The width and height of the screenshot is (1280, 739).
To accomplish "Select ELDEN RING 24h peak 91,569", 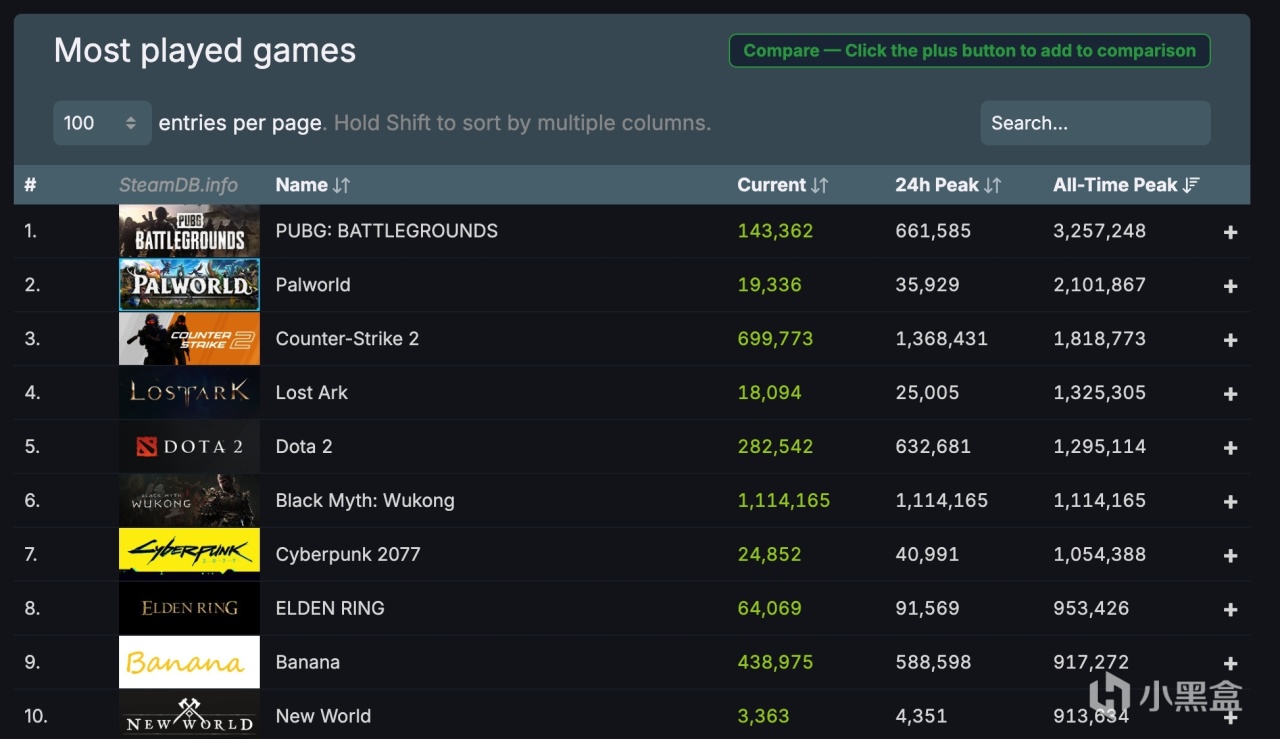I will click(927, 608).
